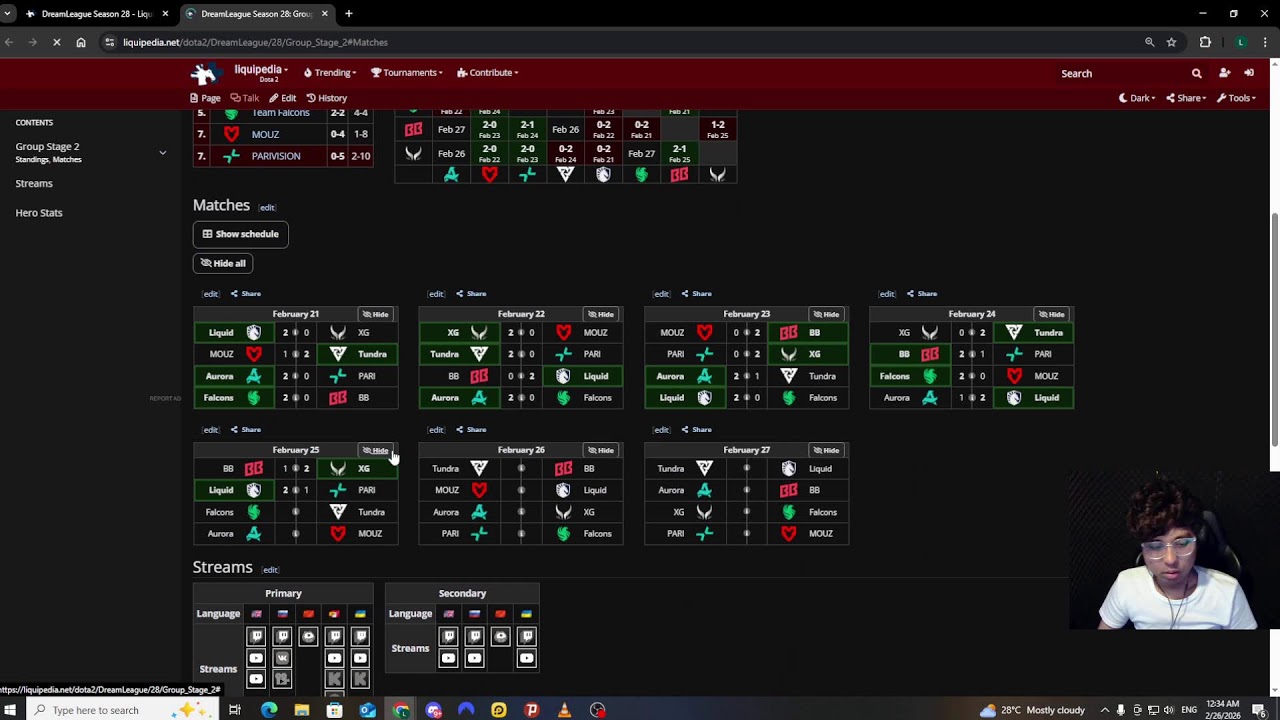
Task: Go to Hero Stats in the contents sidebar
Action: 39,212
